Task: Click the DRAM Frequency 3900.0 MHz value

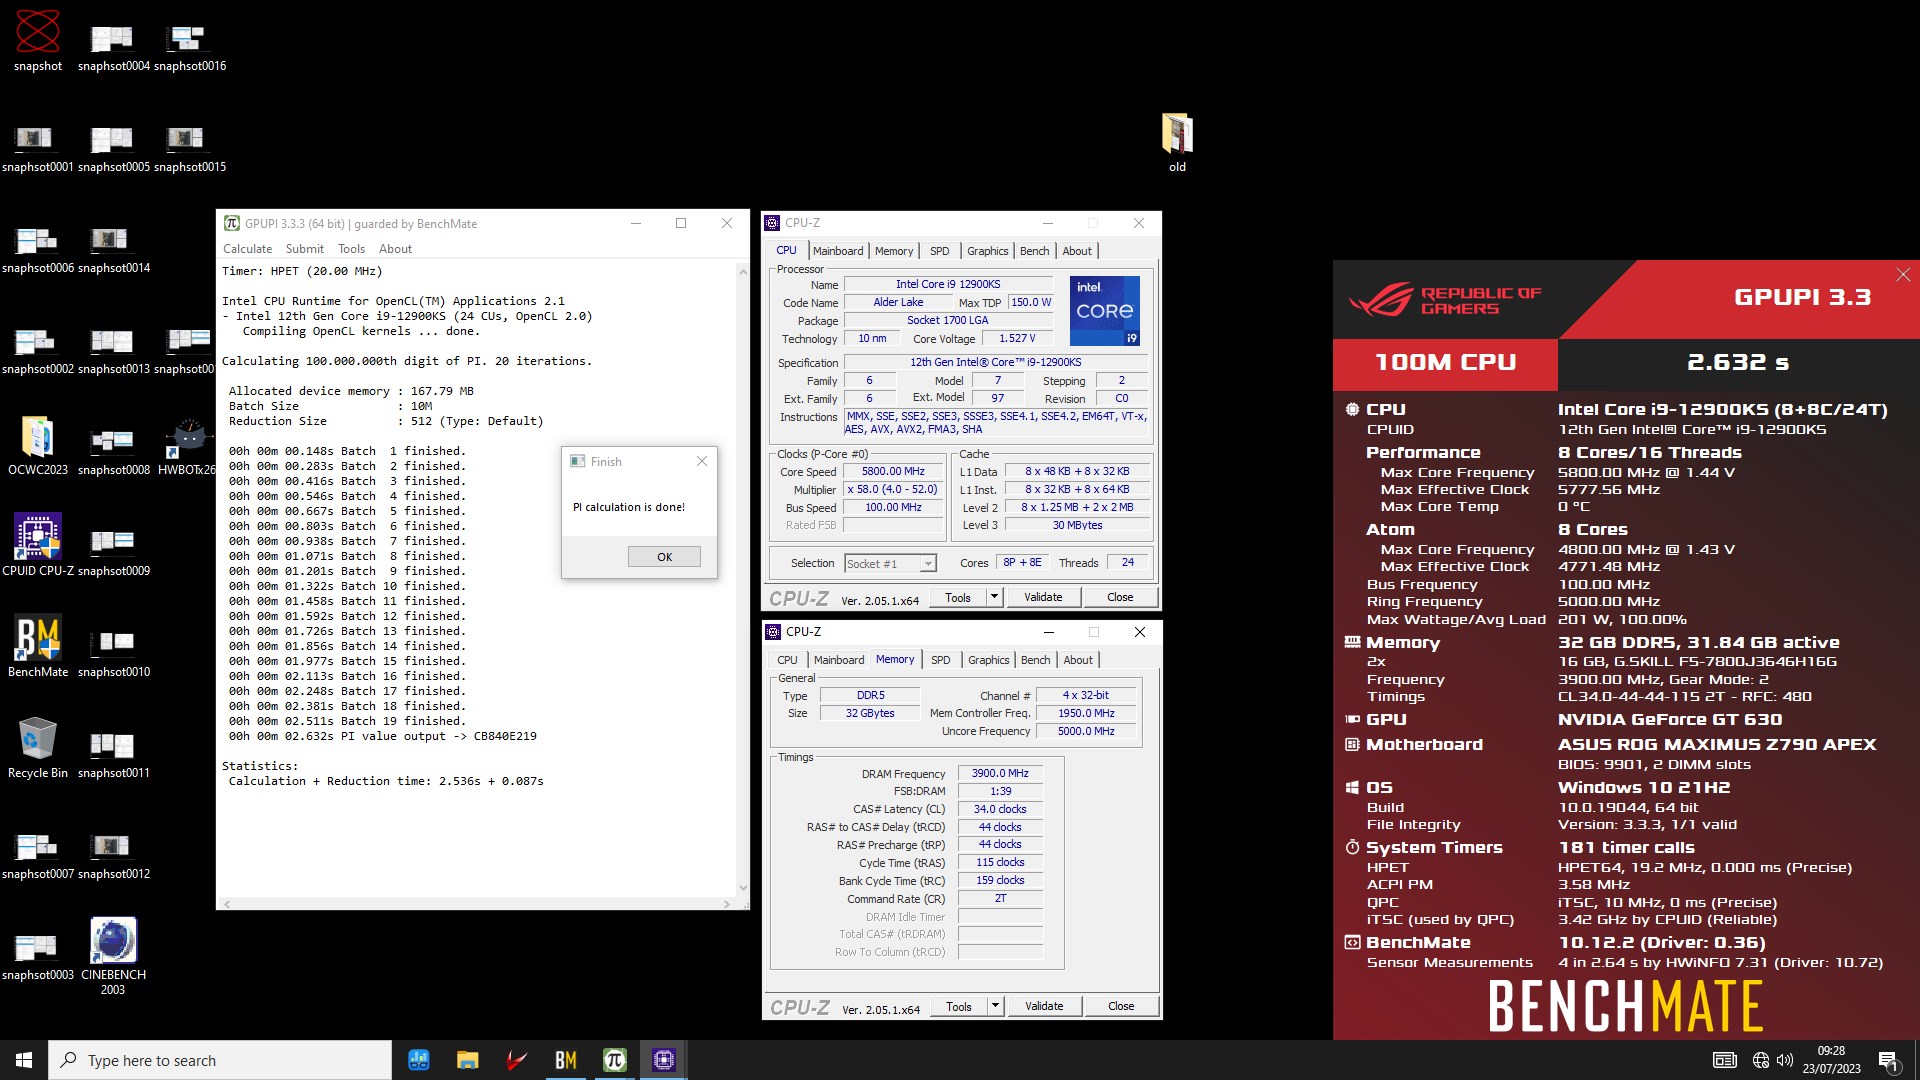Action: click(x=1000, y=773)
